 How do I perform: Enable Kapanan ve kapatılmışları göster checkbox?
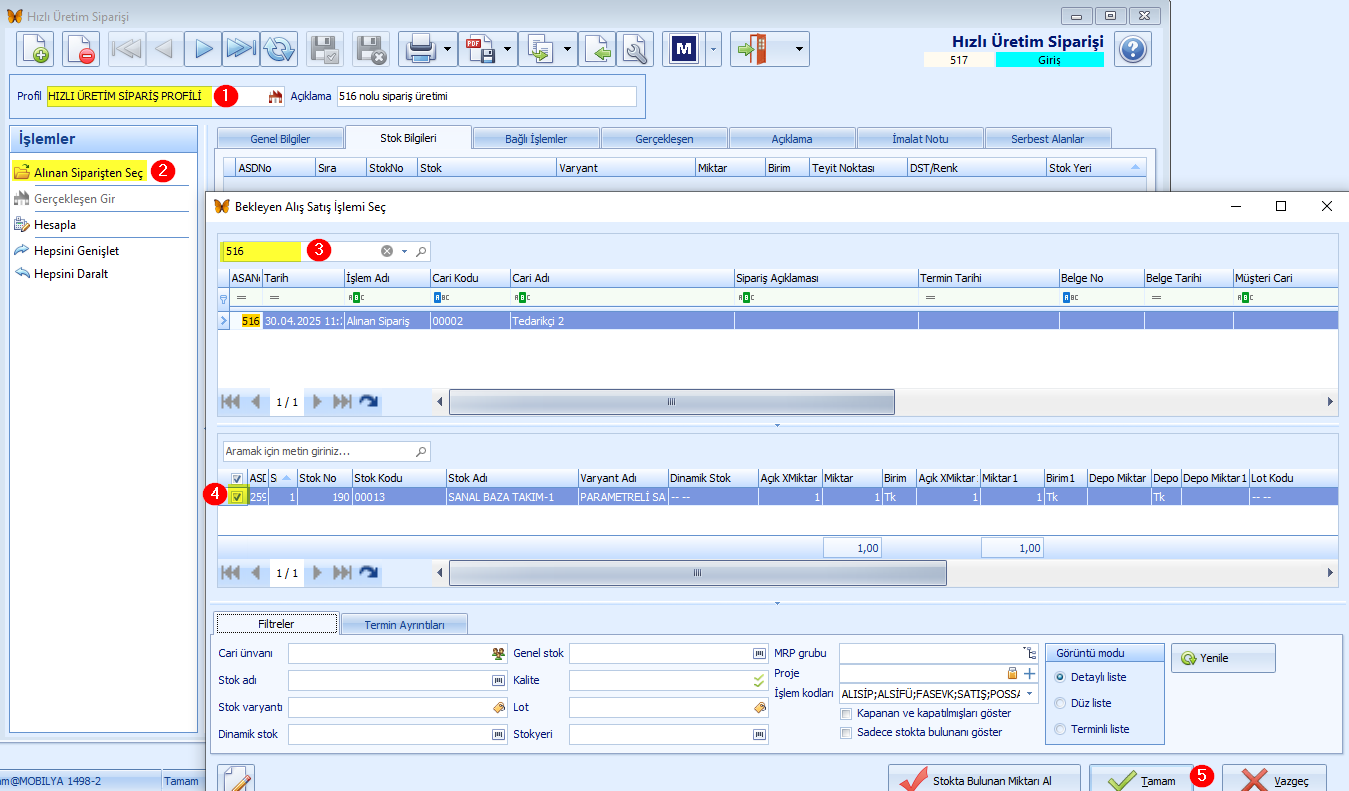[846, 714]
